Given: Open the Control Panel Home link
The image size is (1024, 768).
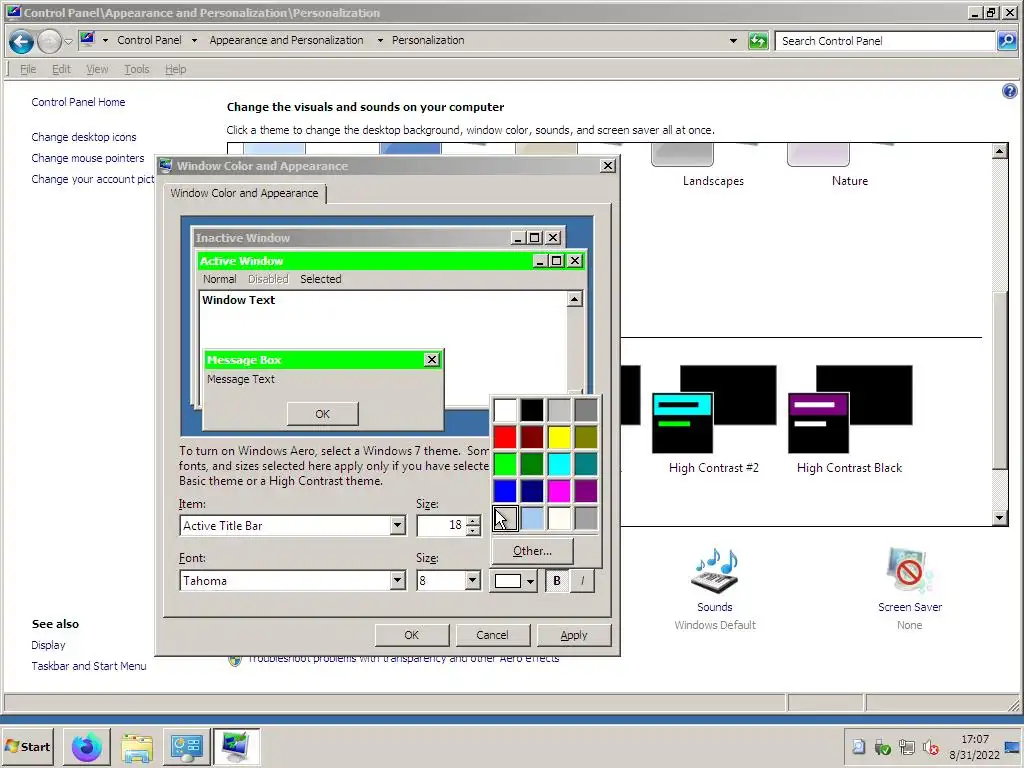Looking at the screenshot, I should pyautogui.click(x=78, y=102).
